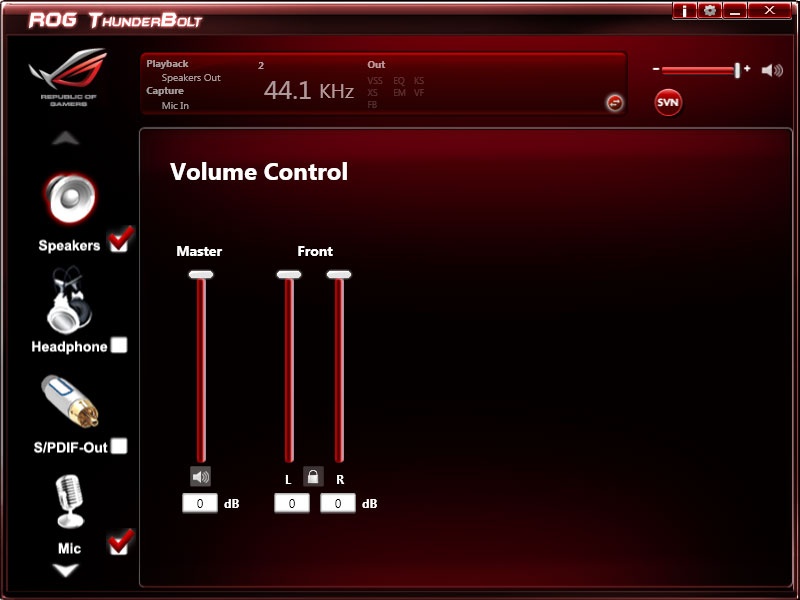This screenshot has height=600, width=800.
Task: Click the Capture label in status panel
Action: [x=165, y=91]
